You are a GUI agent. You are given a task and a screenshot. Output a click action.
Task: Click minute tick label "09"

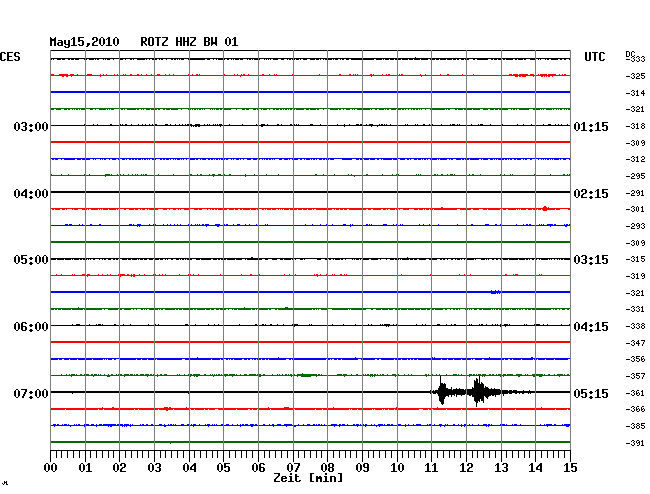coord(362,467)
